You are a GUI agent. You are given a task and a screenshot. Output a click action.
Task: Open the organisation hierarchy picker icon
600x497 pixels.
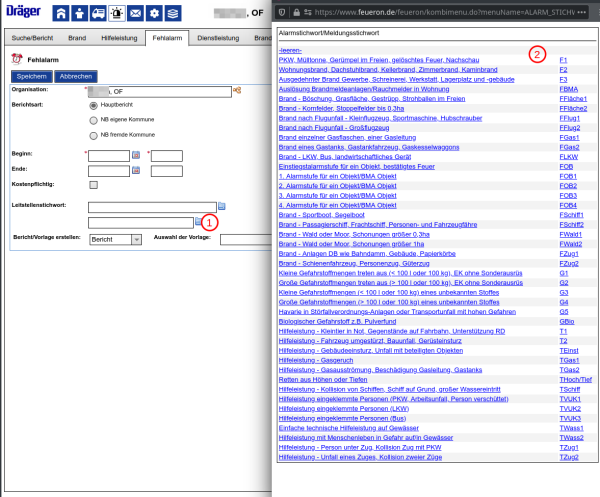[x=237, y=90]
